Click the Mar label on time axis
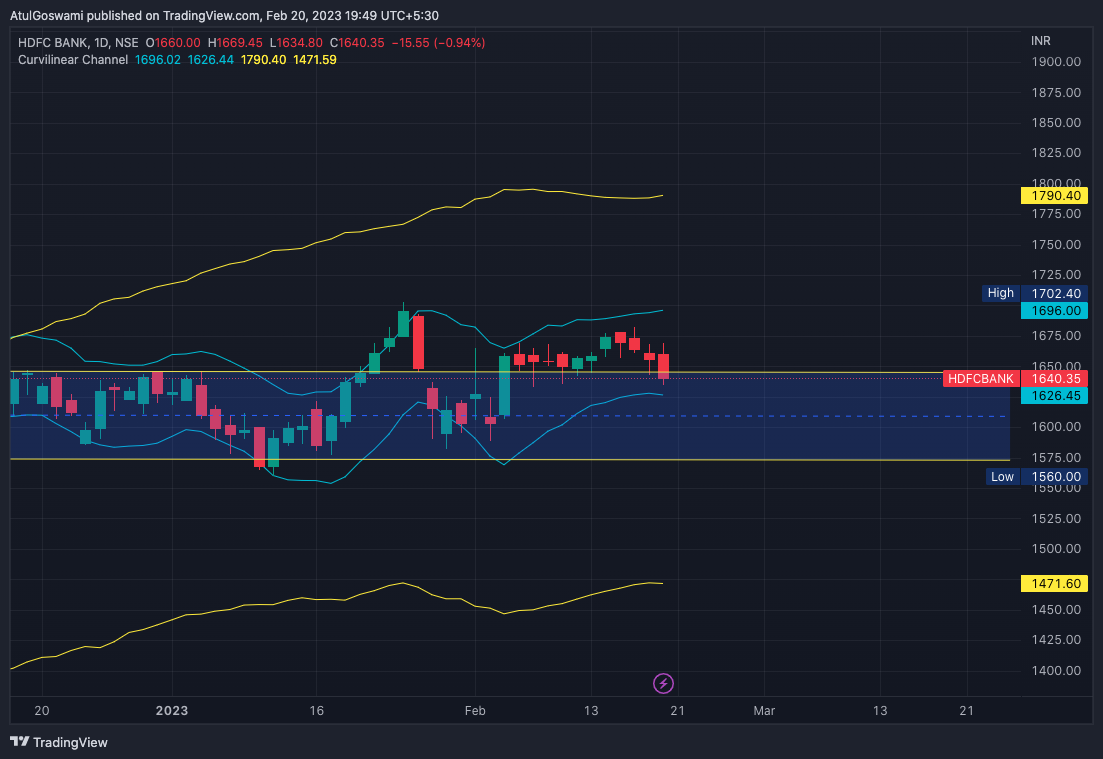 pyautogui.click(x=764, y=710)
